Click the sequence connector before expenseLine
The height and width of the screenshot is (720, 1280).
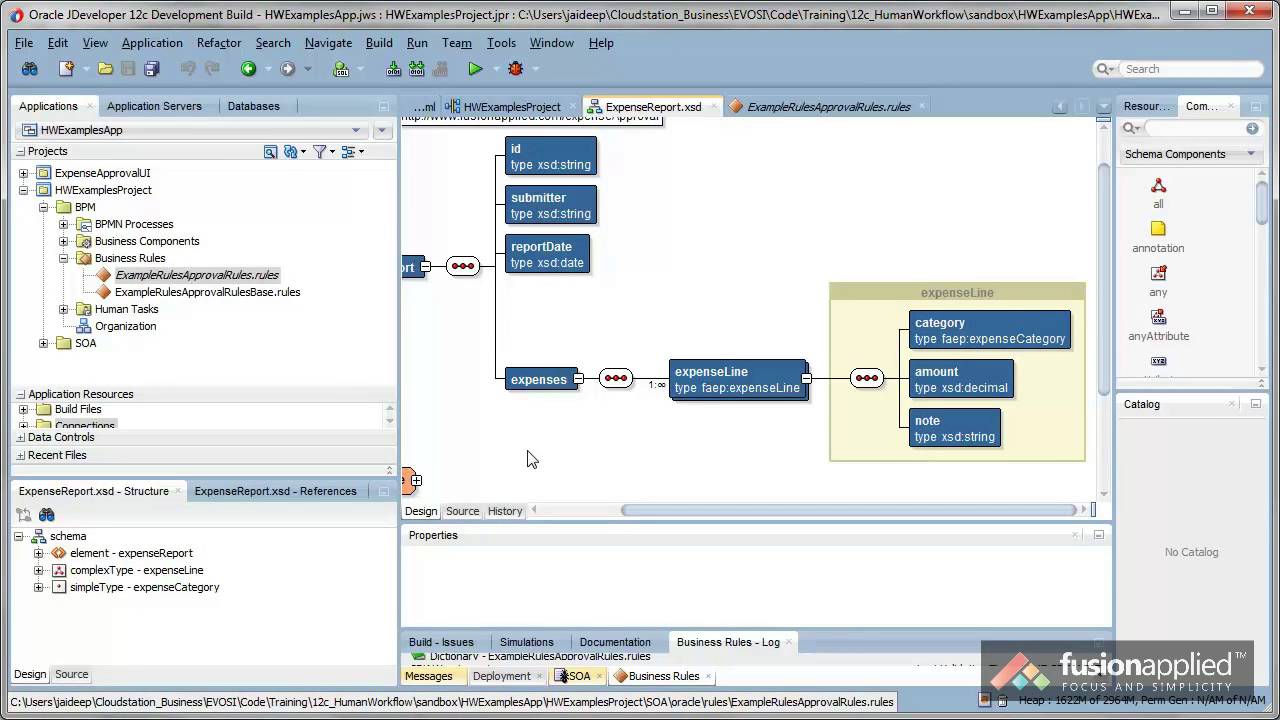pyautogui.click(x=616, y=378)
